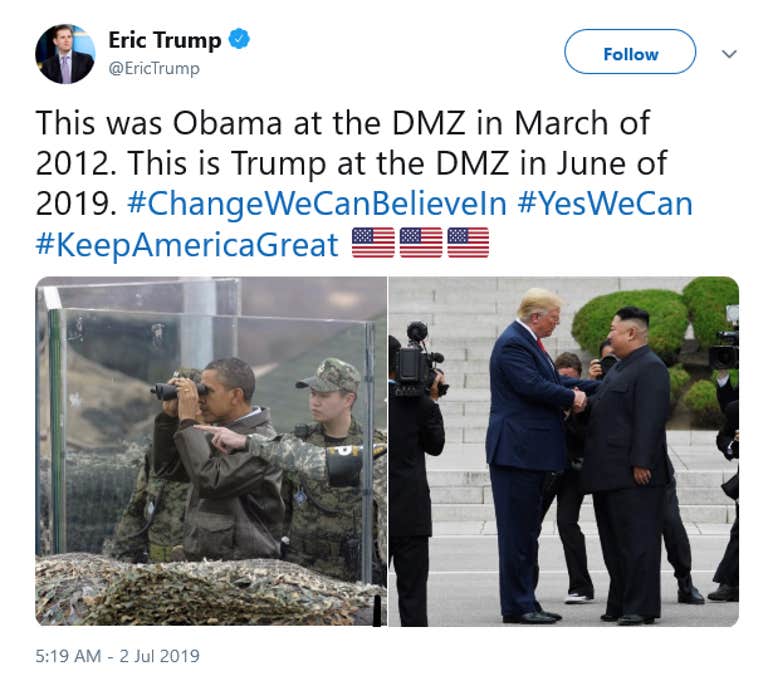Click the binoculars in the left photo
Image resolution: width=768 pixels, height=676 pixels.
coord(178,390)
